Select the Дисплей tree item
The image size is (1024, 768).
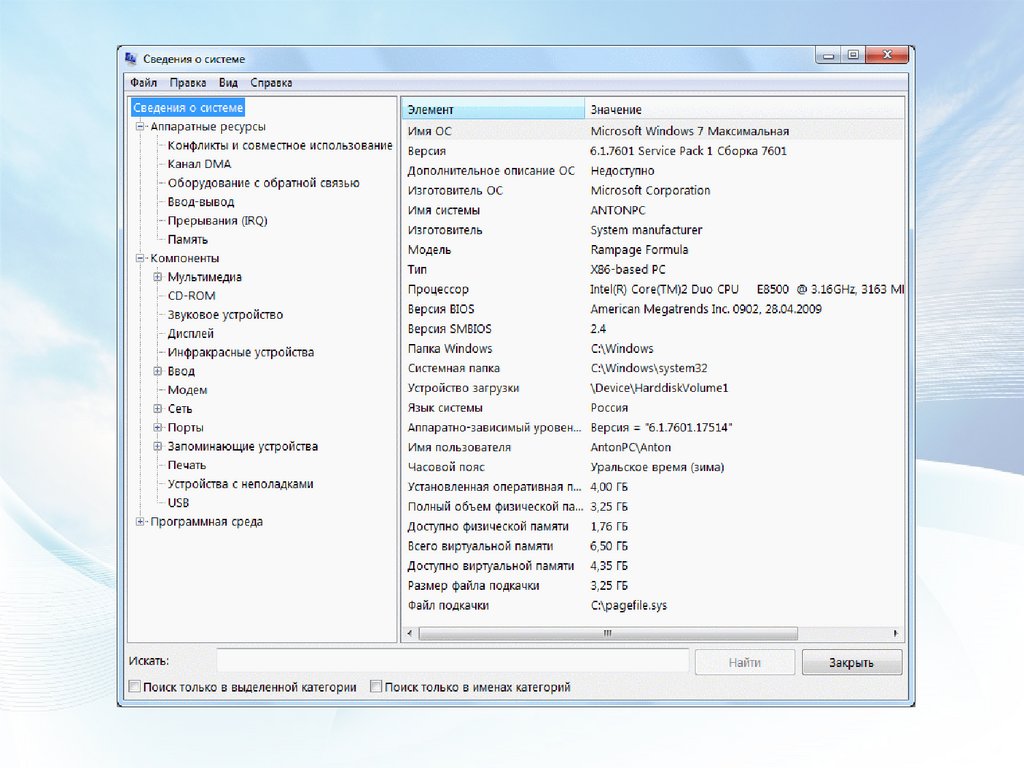pos(191,334)
